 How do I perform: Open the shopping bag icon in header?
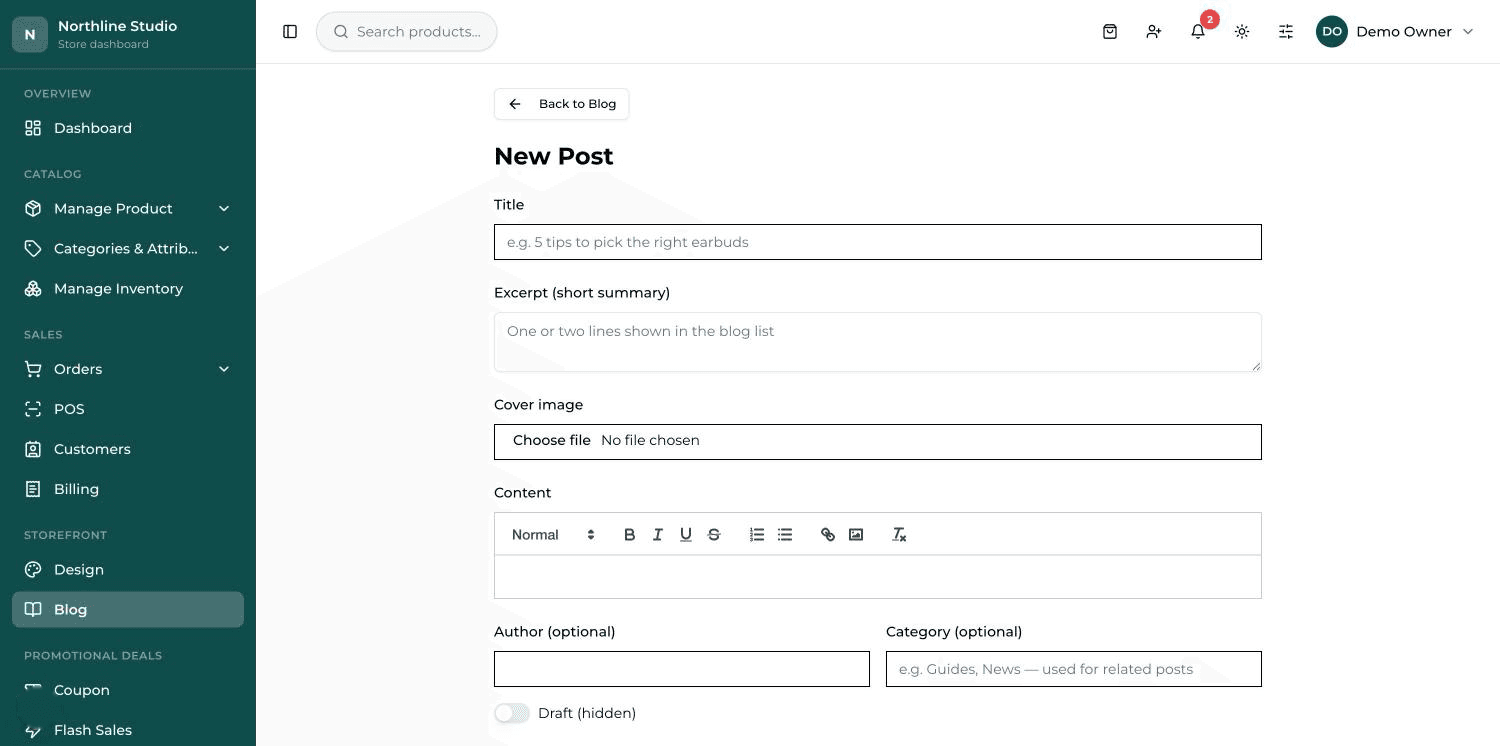click(x=1110, y=32)
